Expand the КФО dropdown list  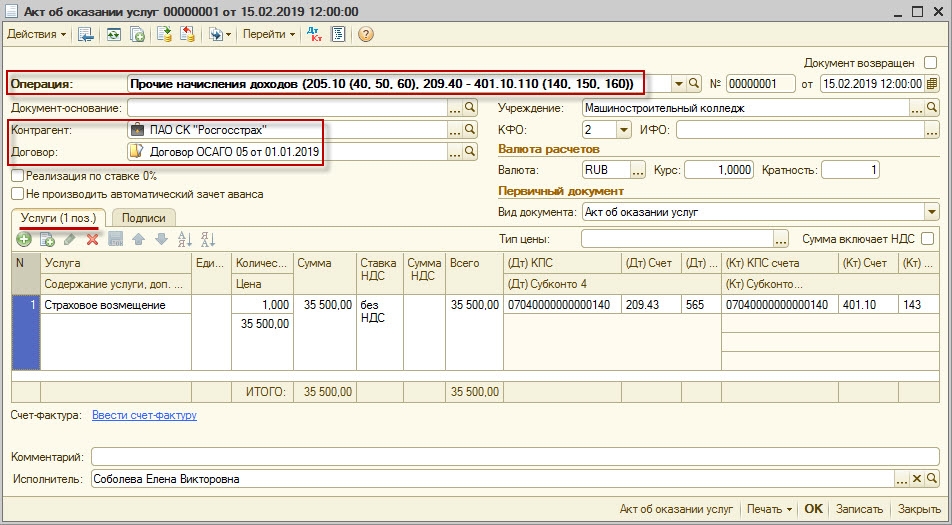[x=624, y=129]
